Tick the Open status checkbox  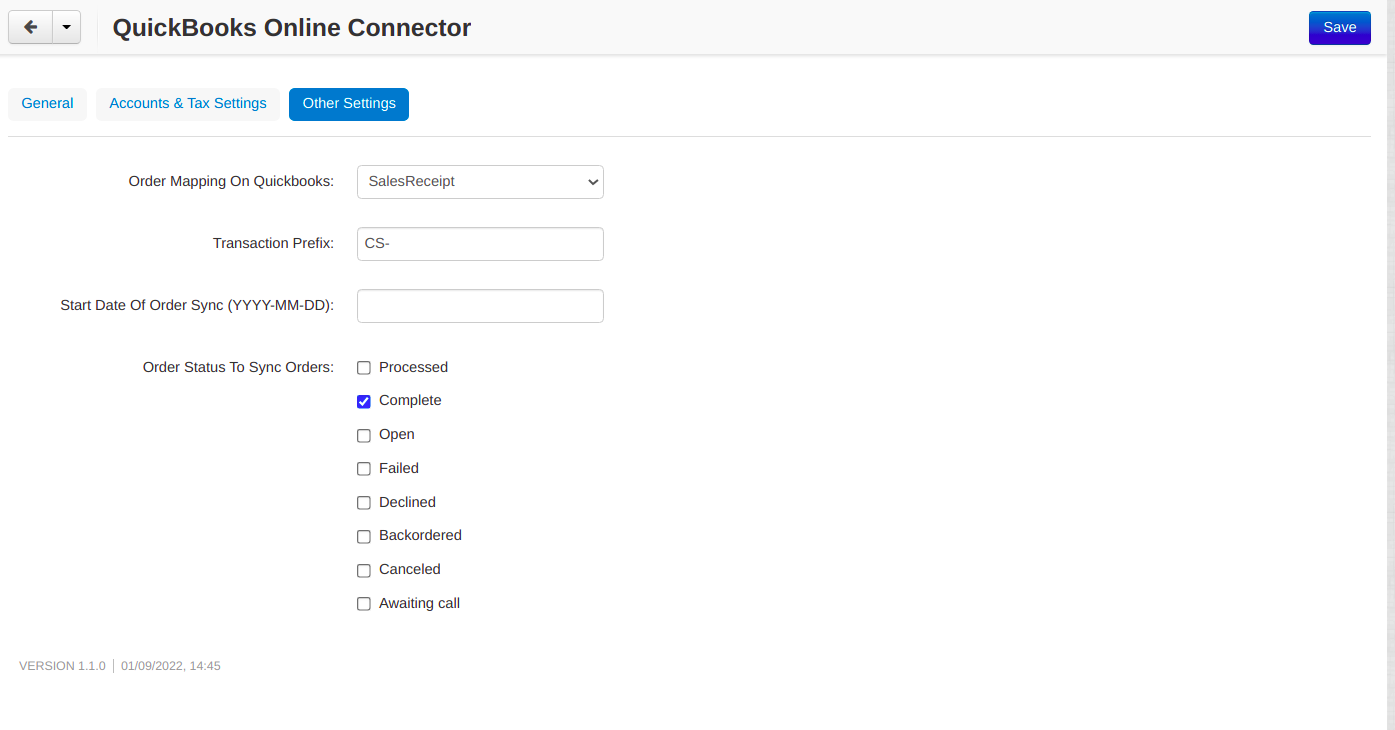[364, 435]
